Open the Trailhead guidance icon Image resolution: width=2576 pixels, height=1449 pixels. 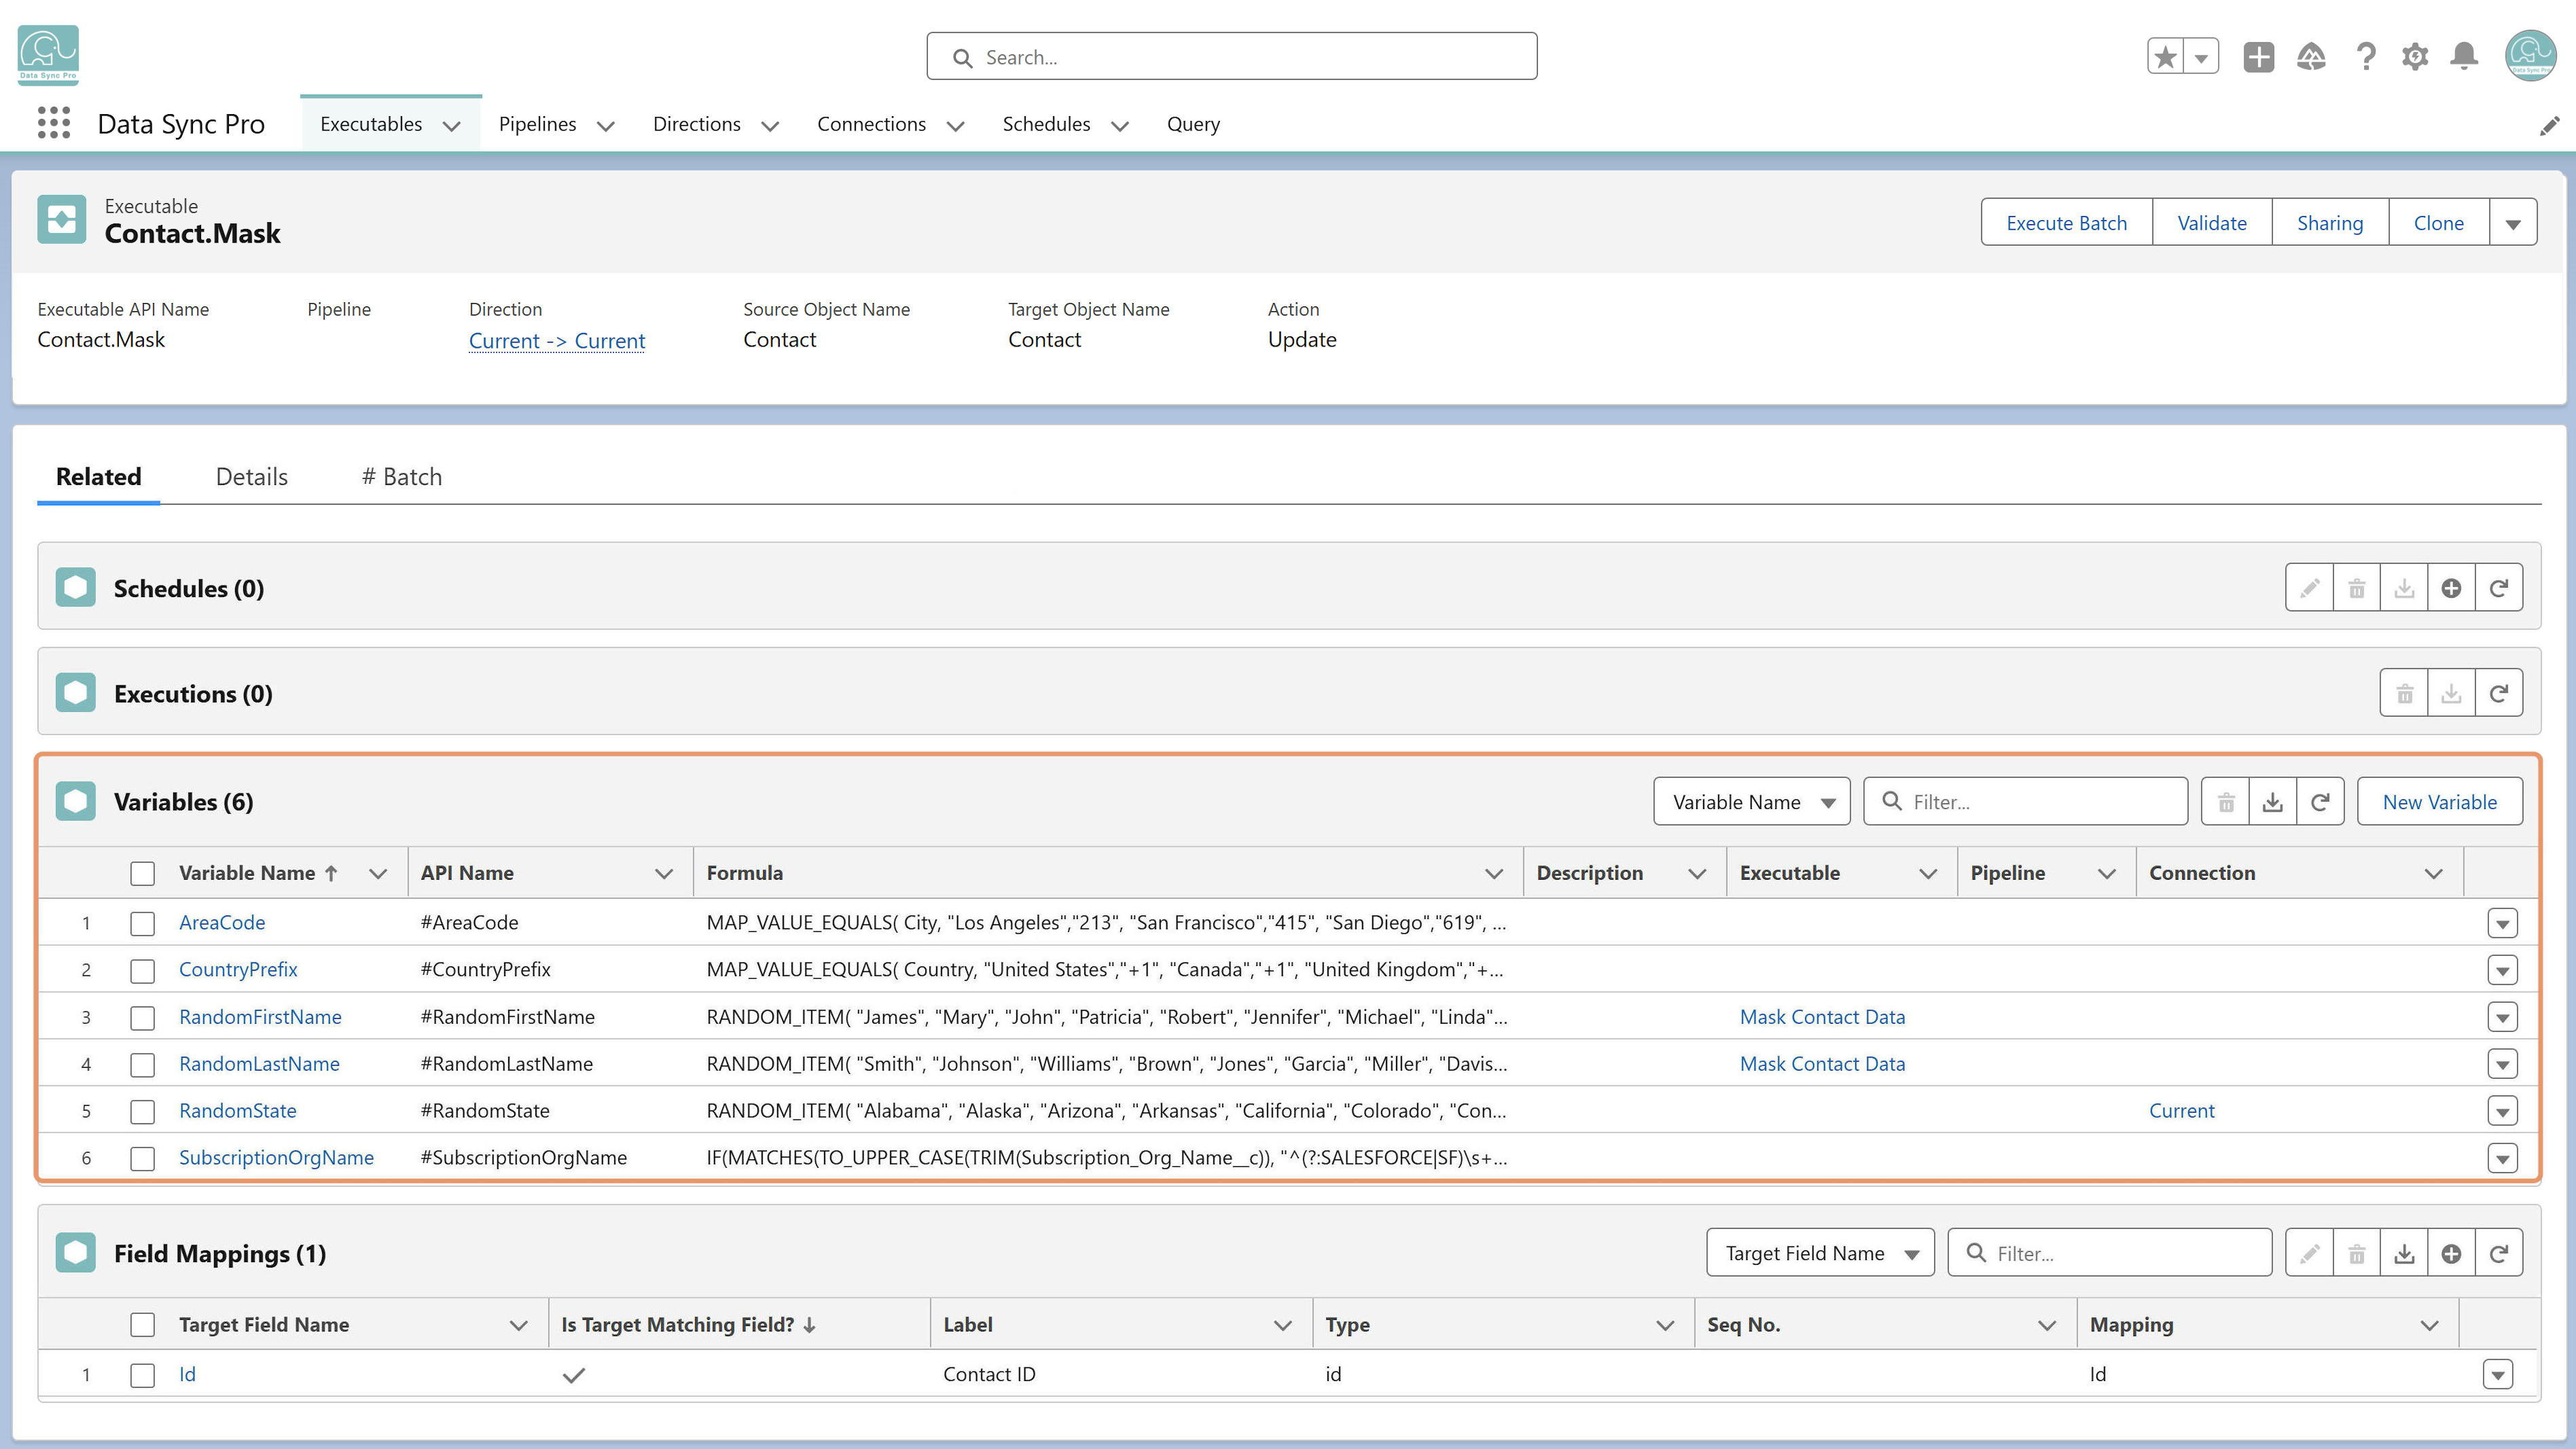[2310, 57]
